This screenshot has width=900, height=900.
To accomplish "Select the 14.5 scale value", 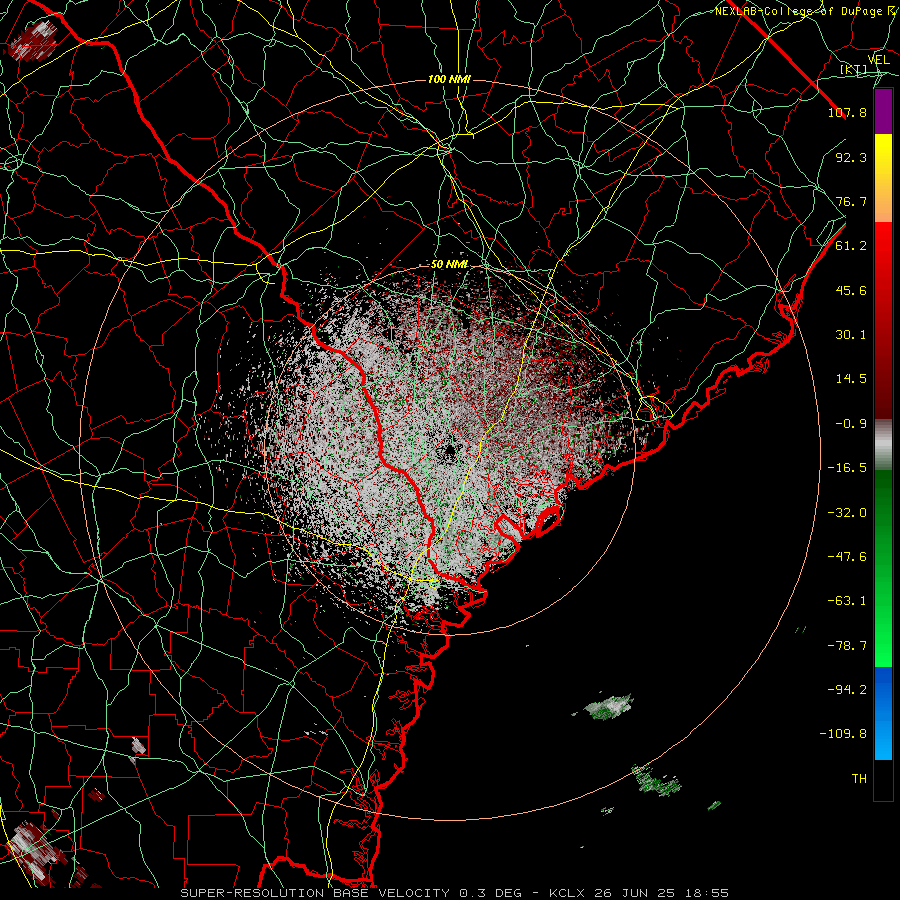I will [x=851, y=379].
